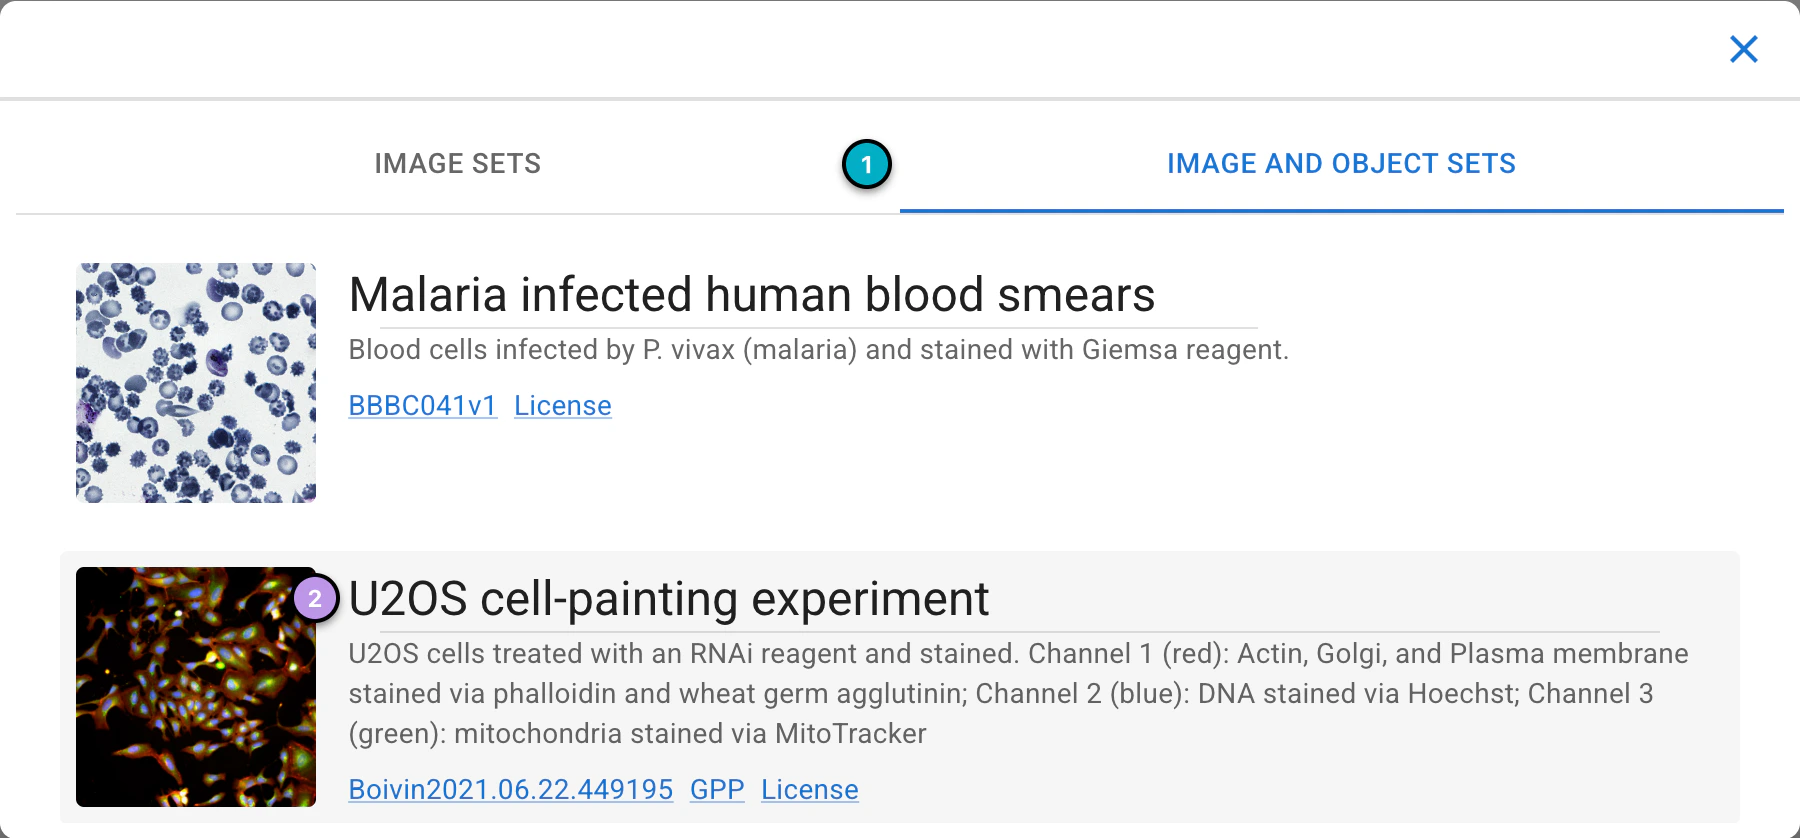
Task: Click the 'Blood cells infected by P. vivax' description
Action: point(818,350)
